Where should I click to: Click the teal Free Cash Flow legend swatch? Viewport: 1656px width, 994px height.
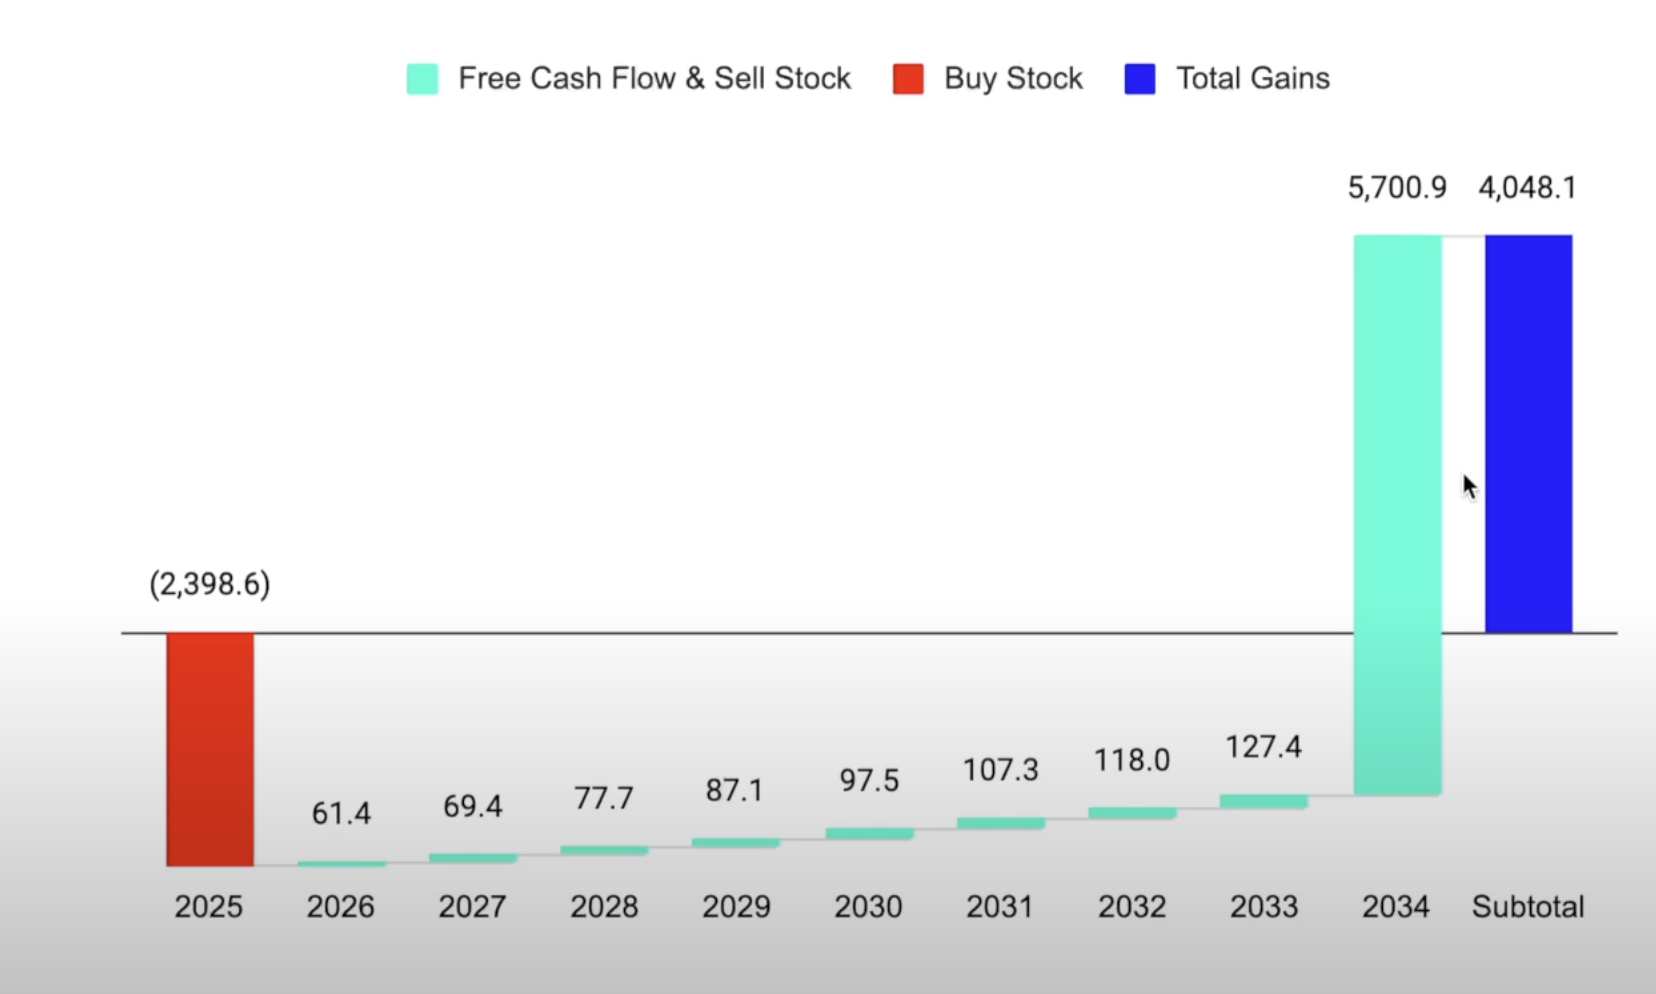click(x=422, y=79)
